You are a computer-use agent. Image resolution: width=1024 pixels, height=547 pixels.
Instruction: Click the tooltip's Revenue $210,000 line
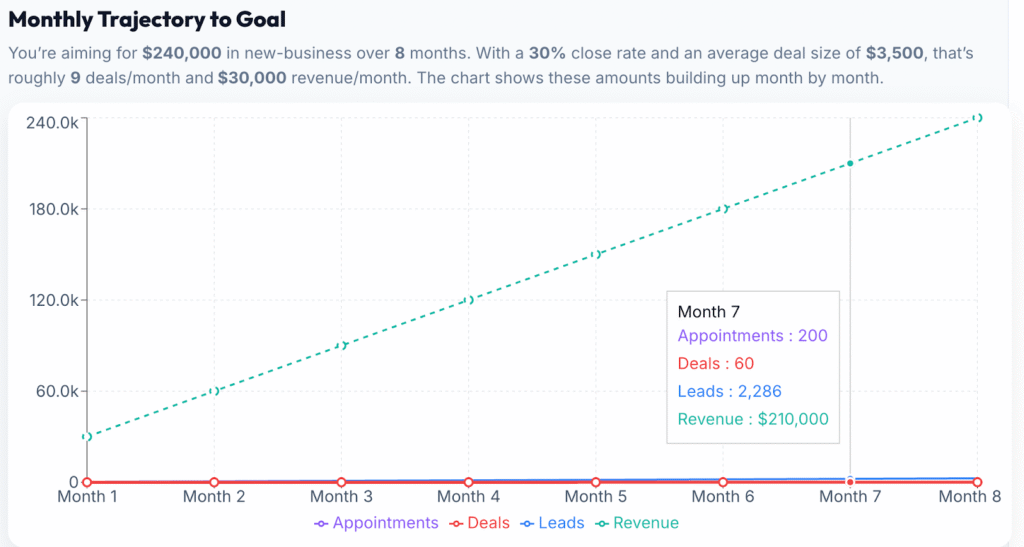753,419
